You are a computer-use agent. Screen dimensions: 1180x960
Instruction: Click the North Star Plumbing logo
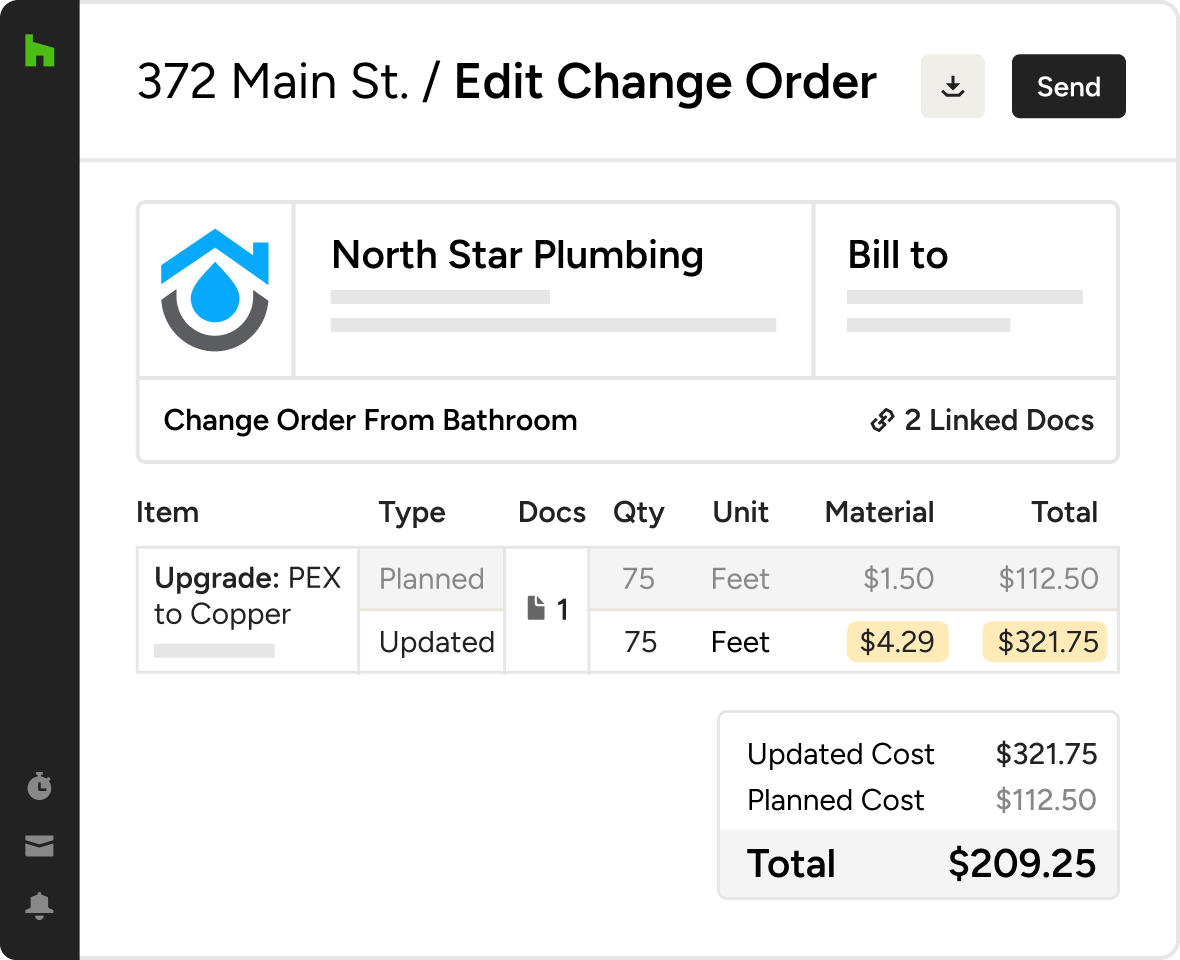215,290
